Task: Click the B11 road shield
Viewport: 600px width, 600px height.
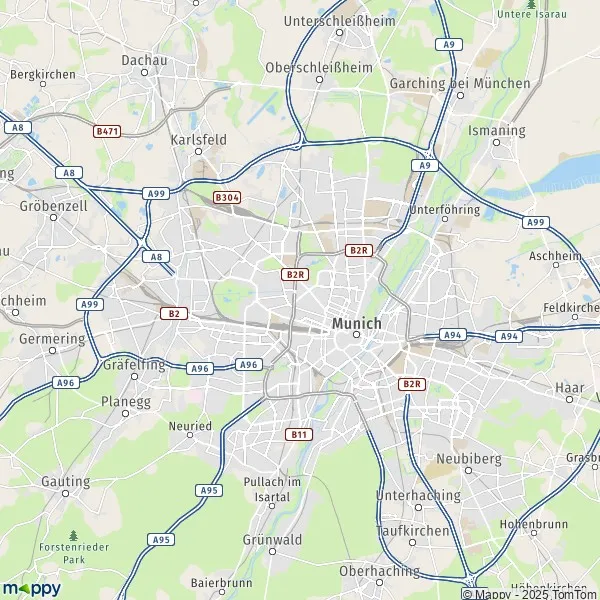Action: (299, 434)
